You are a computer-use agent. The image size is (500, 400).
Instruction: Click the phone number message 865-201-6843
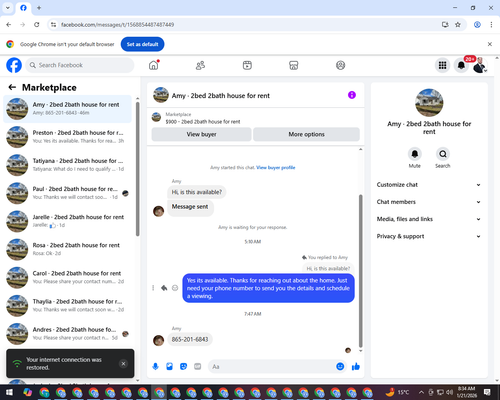click(x=190, y=339)
